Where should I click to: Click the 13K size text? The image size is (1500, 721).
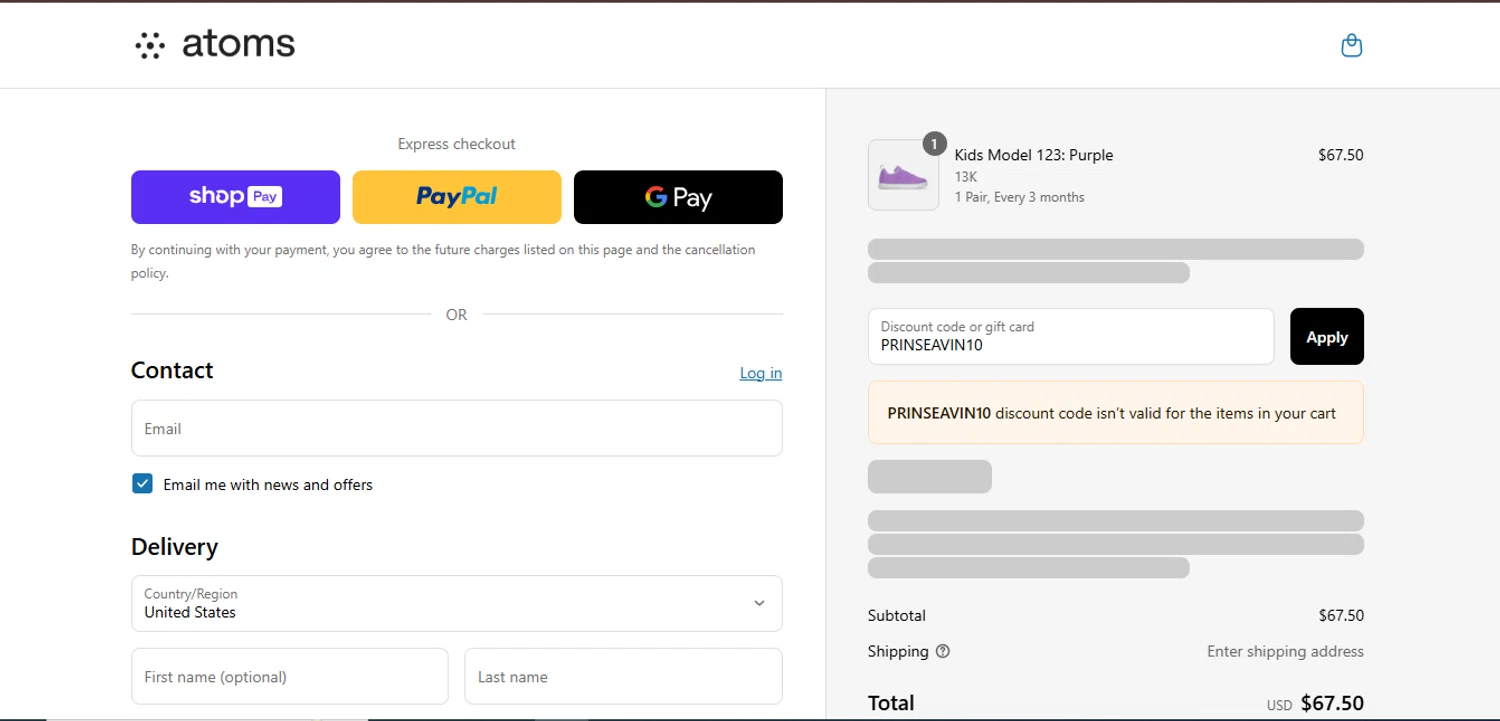(966, 177)
